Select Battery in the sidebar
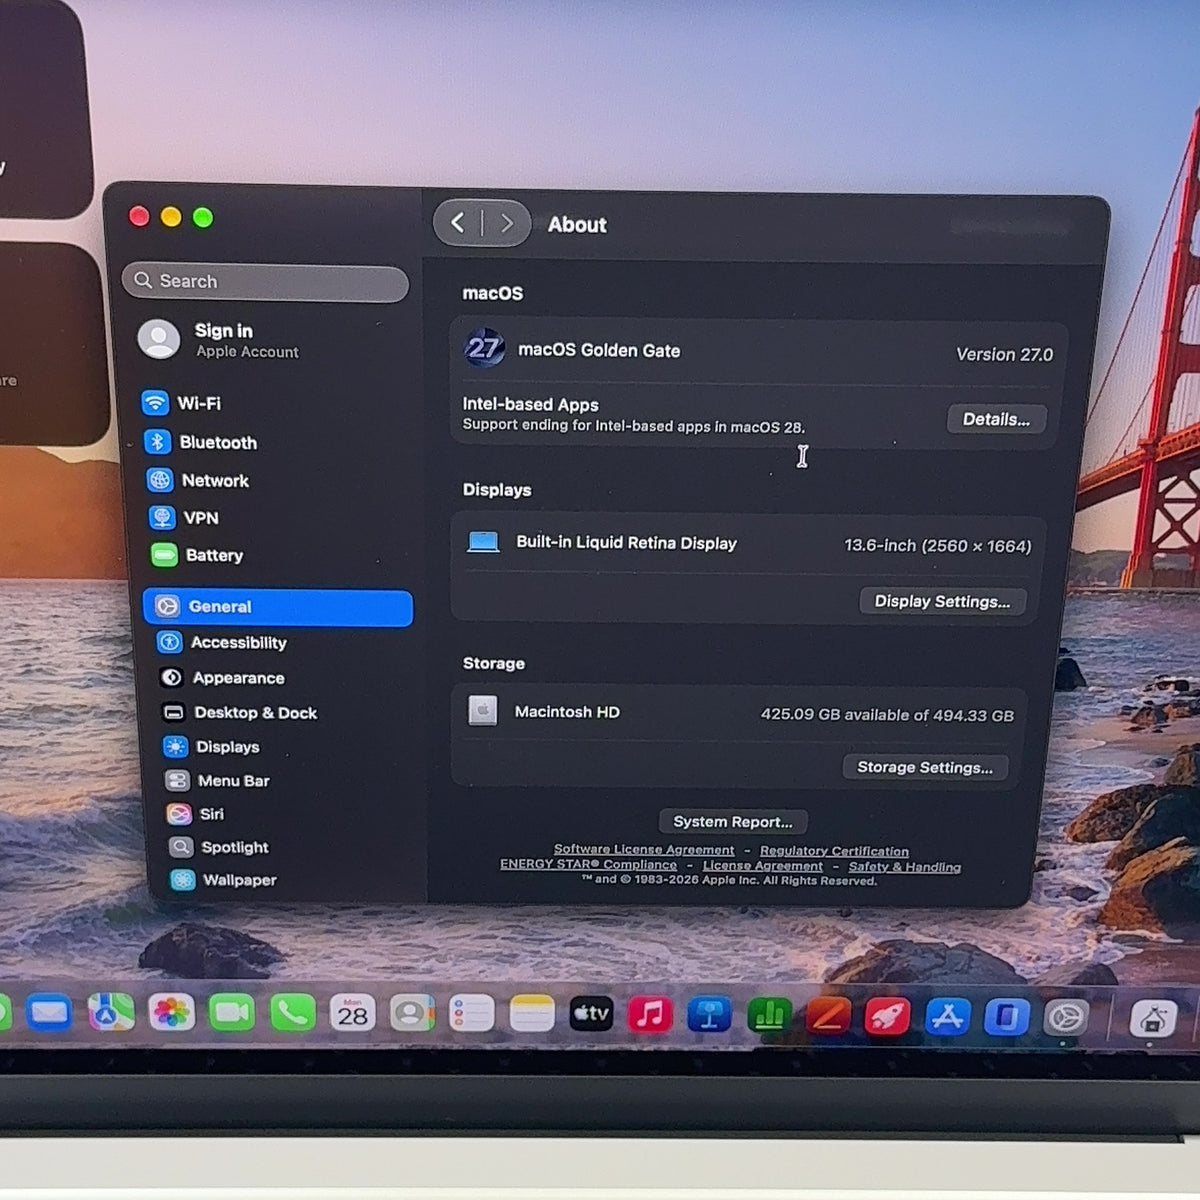Viewport: 1200px width, 1200px height. 197,555
